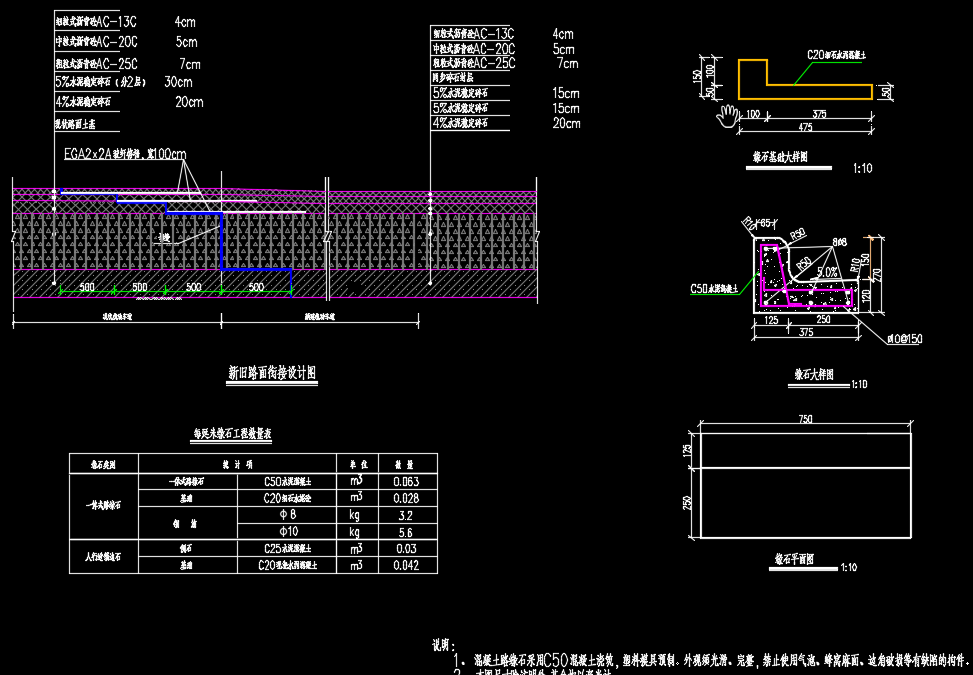This screenshot has height=675, width=973.
Task: Click the 0.03 quantity cell
Action: pos(406,548)
